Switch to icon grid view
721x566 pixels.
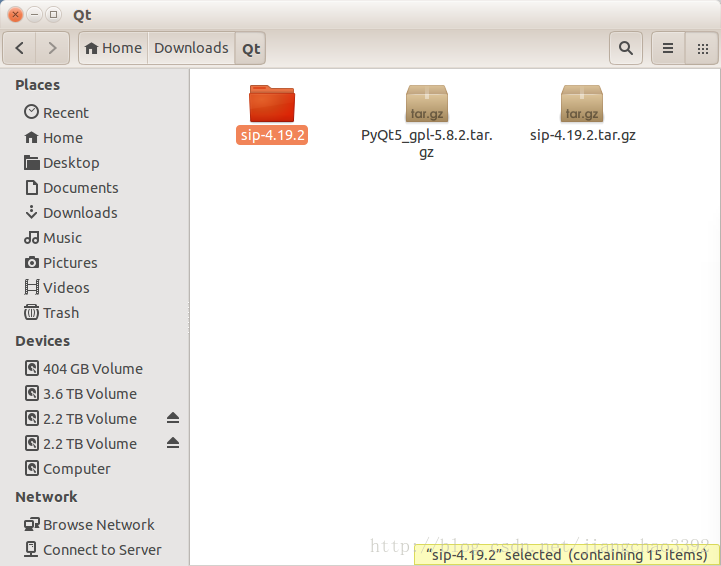pyautogui.click(x=702, y=48)
